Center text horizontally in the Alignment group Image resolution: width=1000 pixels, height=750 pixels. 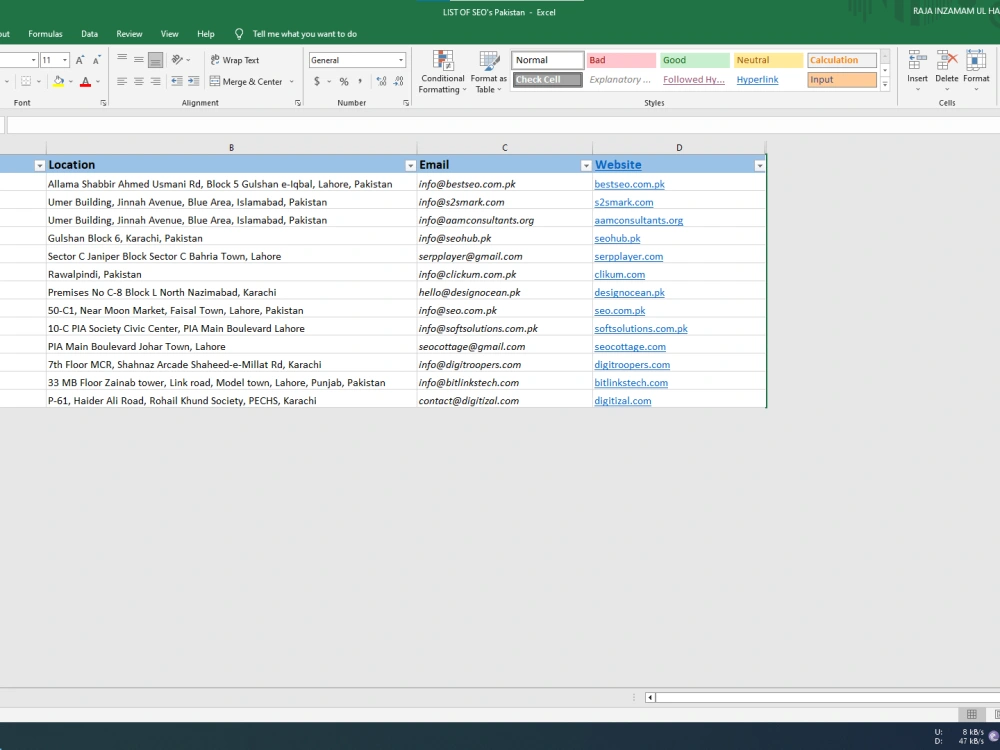coord(138,81)
